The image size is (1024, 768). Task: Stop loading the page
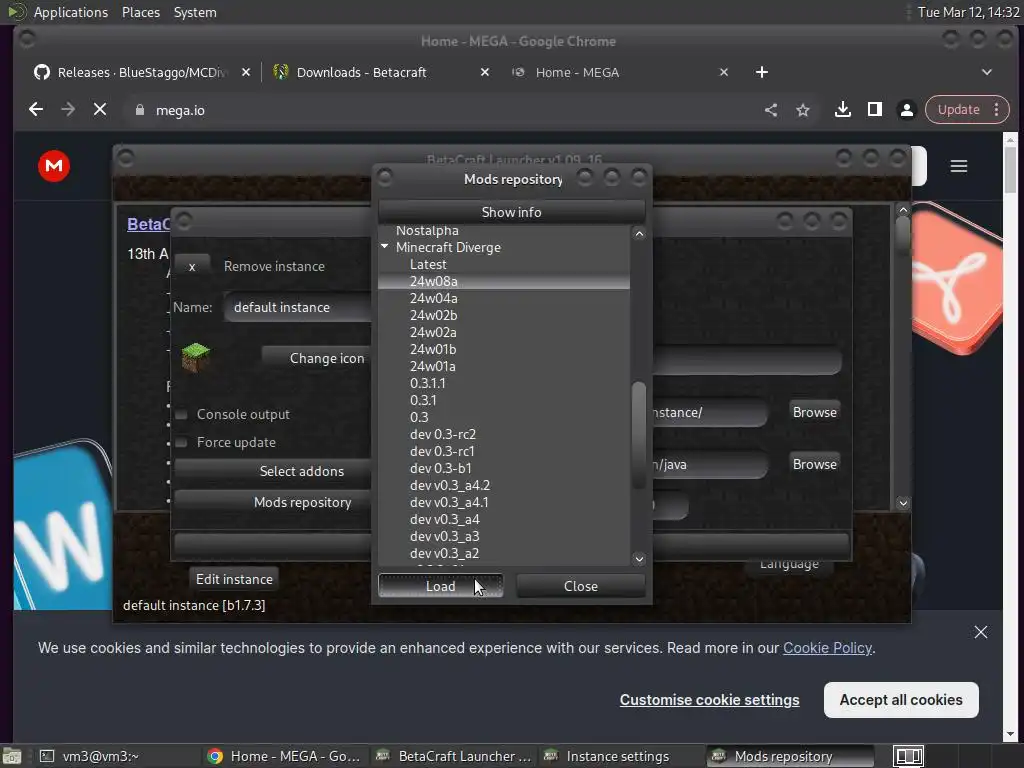coord(100,110)
